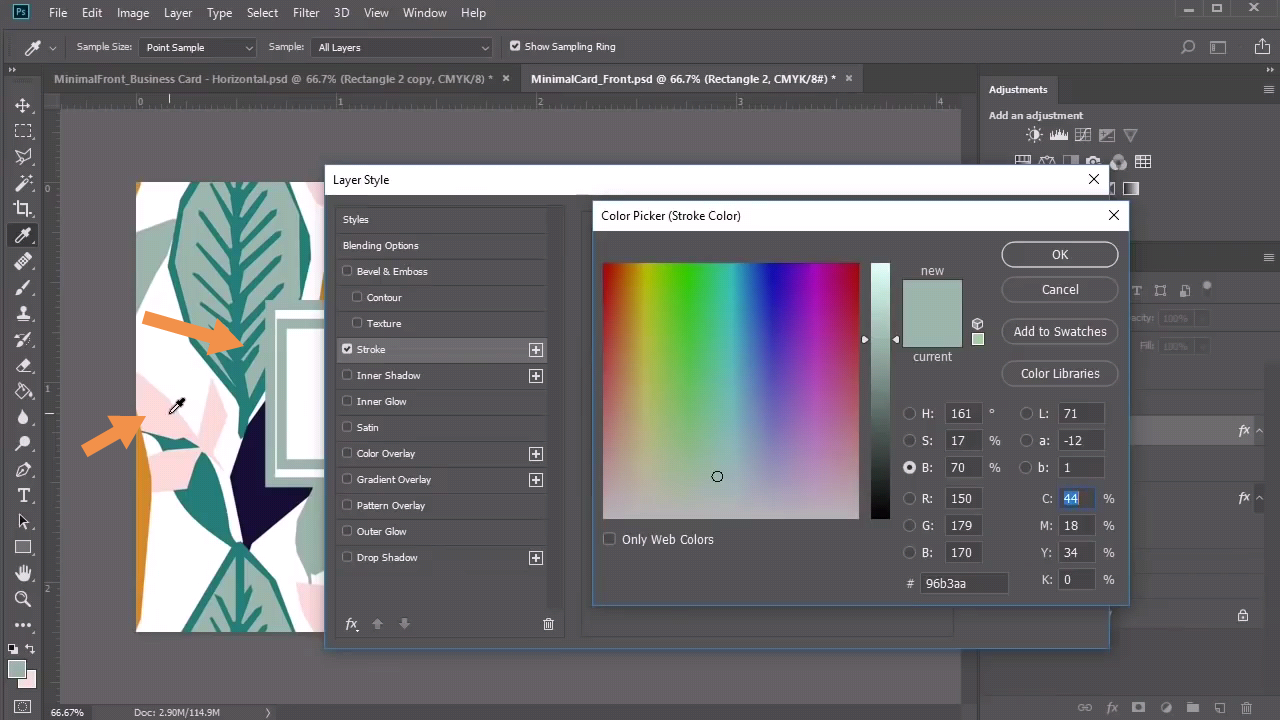Select the Hand tool
Viewport: 1280px width, 720px height.
pyautogui.click(x=22, y=573)
